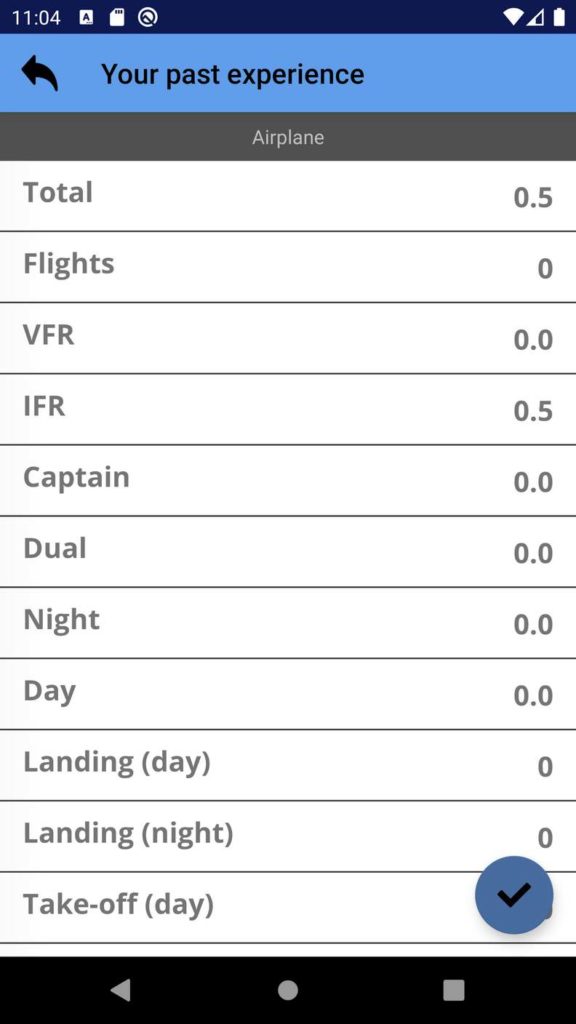Tap the Android back navigation triangle
This screenshot has height=1024, width=576.
[x=120, y=990]
